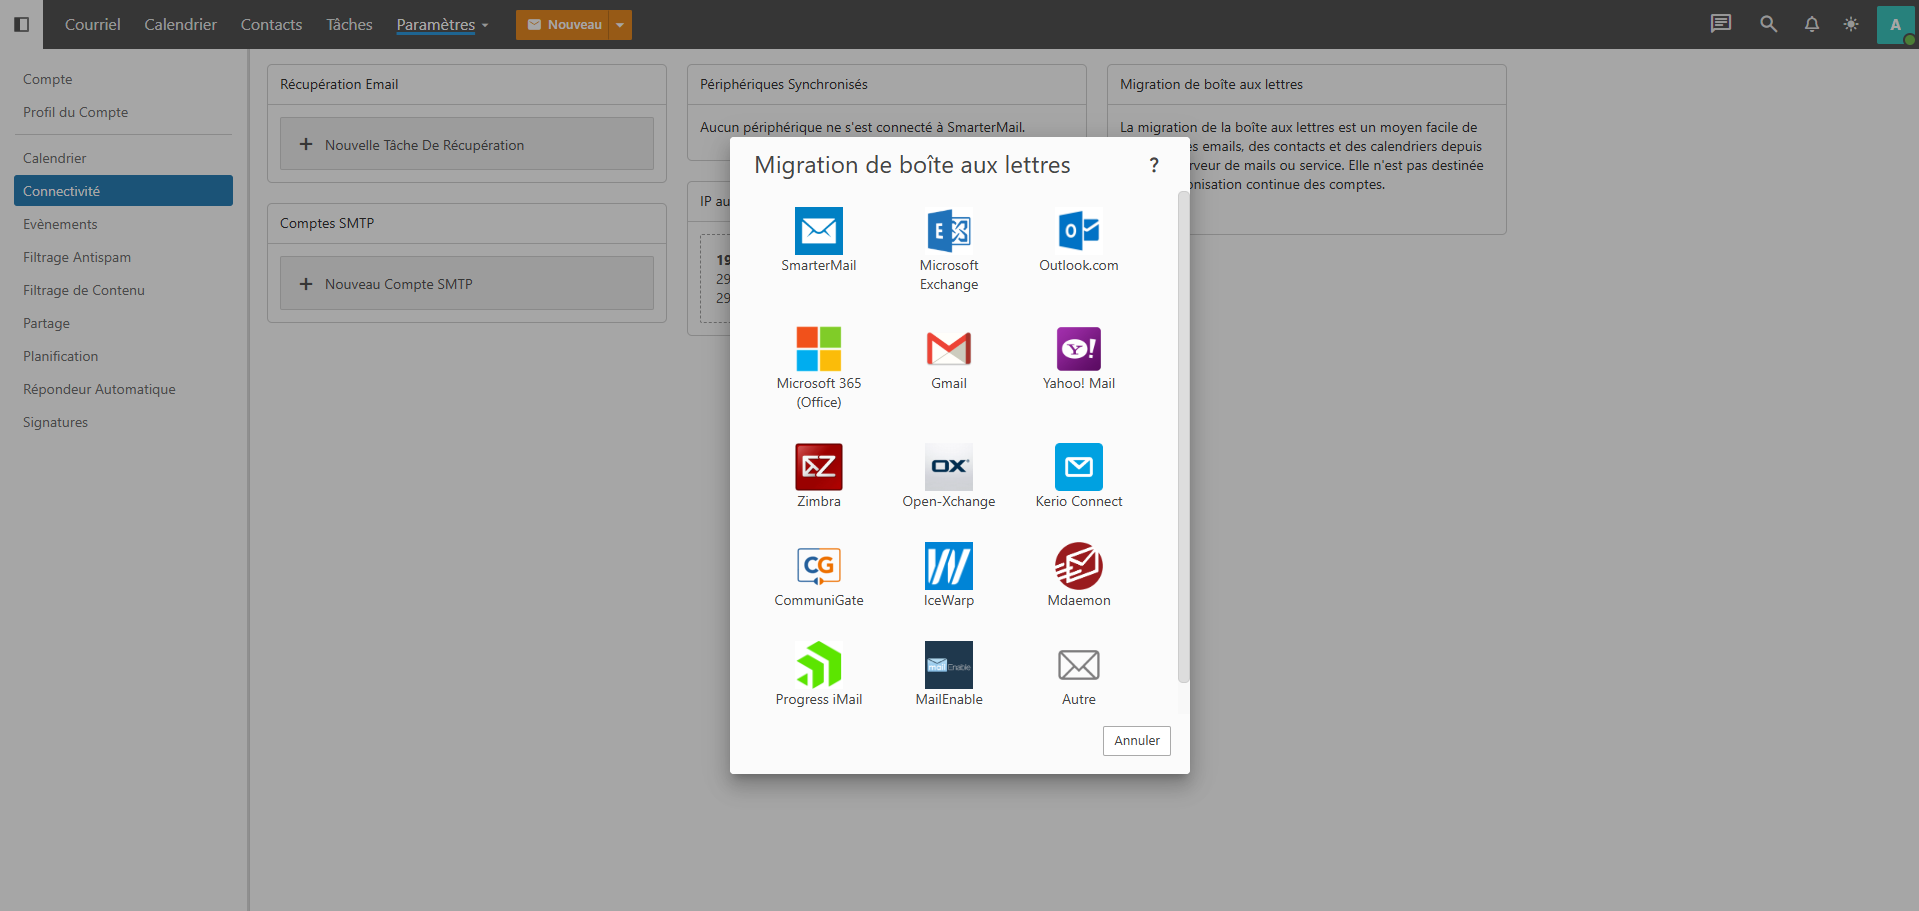Select MailEnable migration option
1919x911 pixels.
point(948,674)
